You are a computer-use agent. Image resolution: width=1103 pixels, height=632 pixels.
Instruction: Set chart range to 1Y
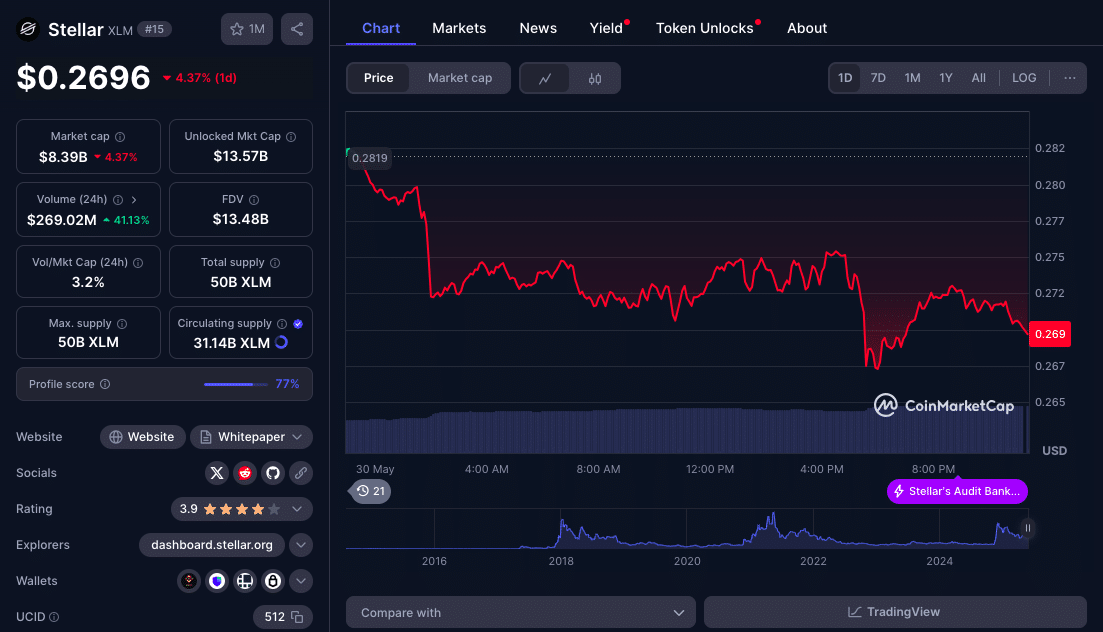tap(945, 78)
